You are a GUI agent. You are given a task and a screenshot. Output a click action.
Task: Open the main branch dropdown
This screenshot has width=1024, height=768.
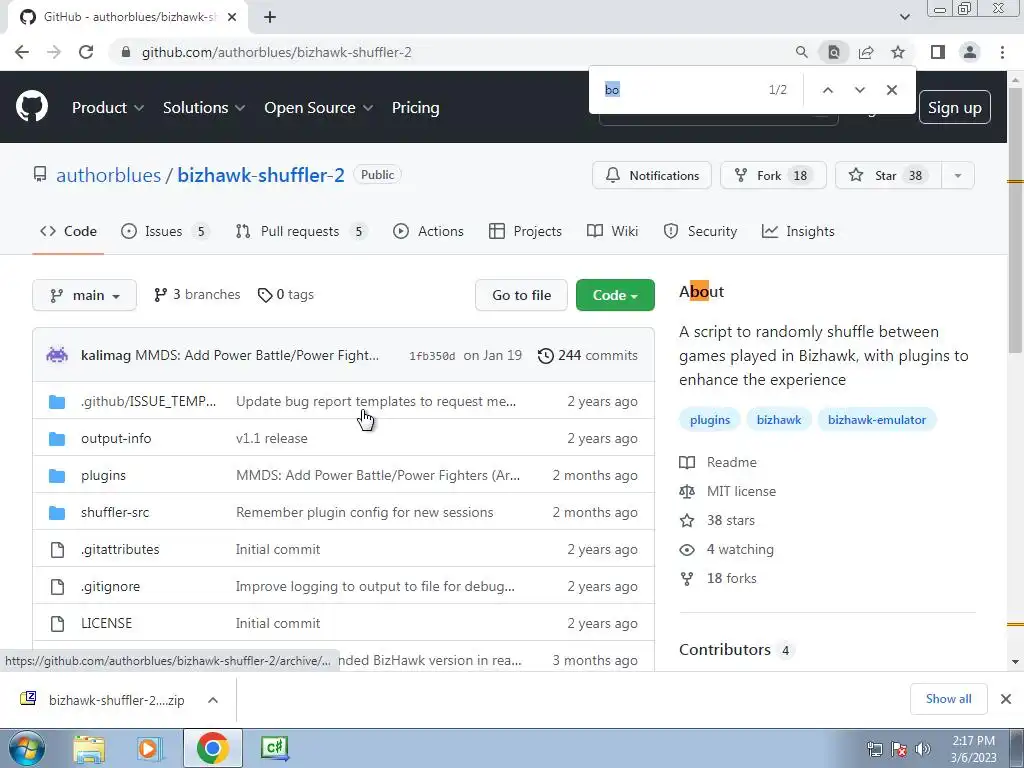click(84, 295)
